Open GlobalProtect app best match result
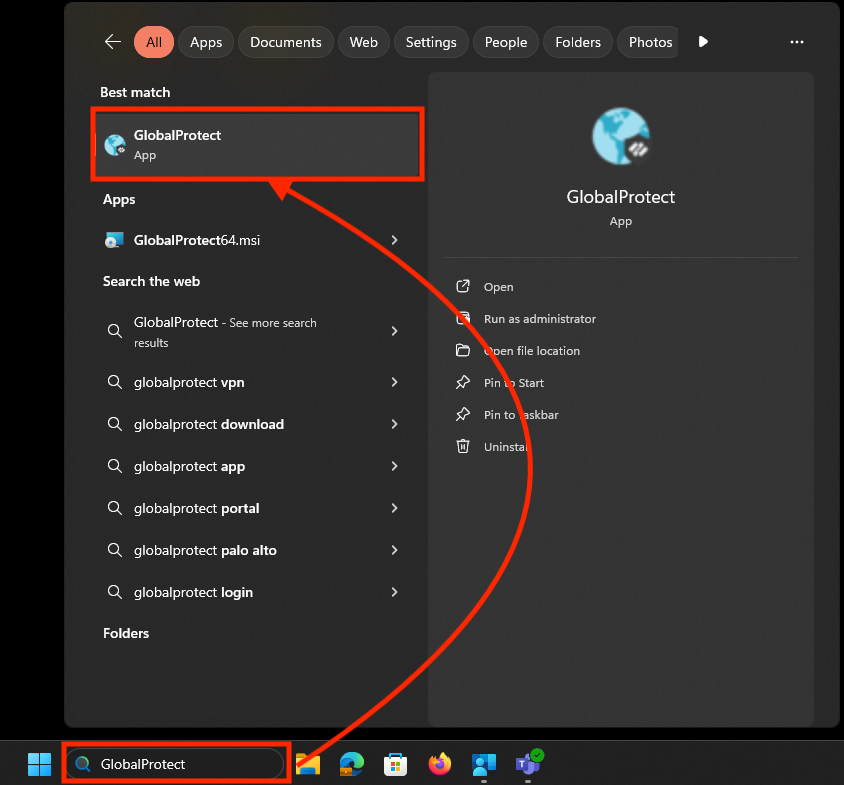Viewport: 844px width, 785px height. (257, 144)
